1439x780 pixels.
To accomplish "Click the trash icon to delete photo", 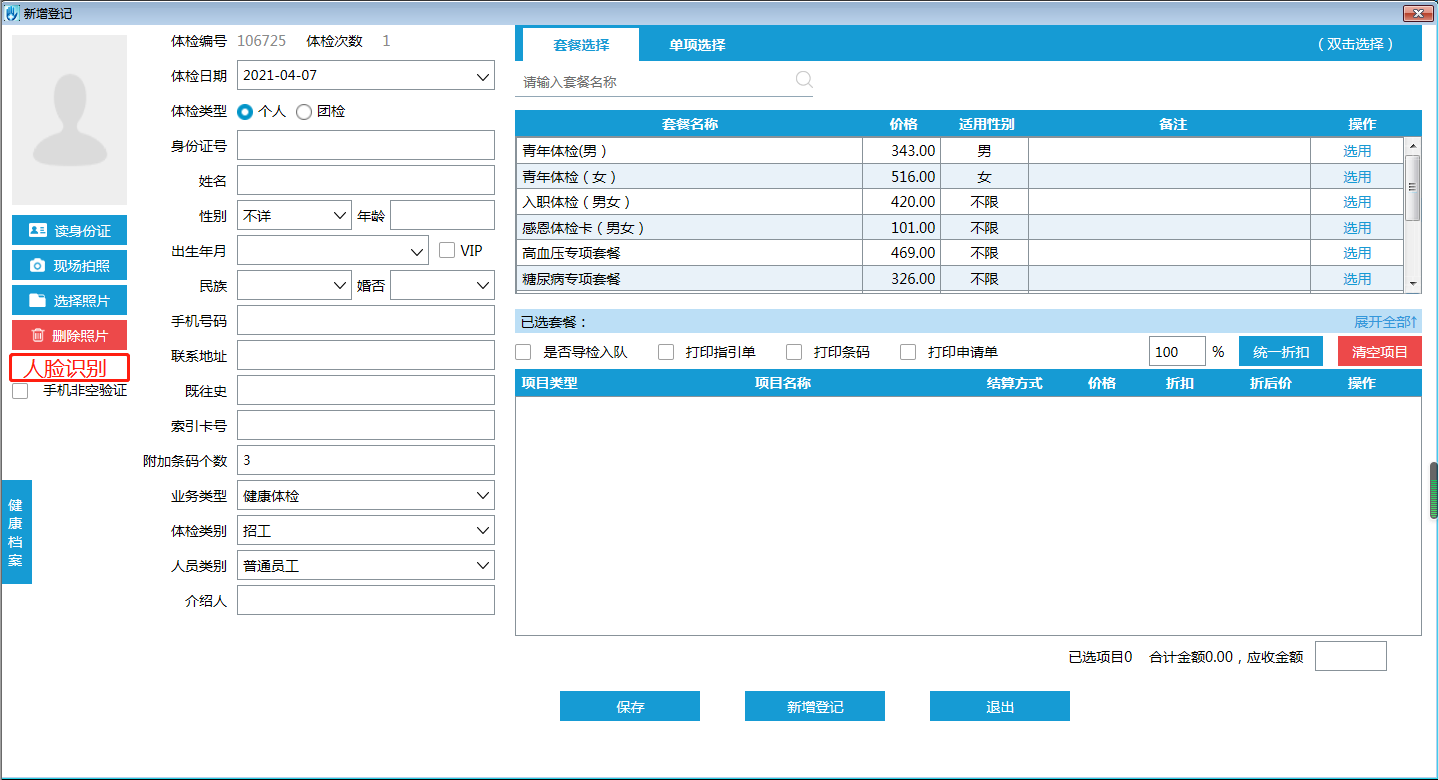I will click(38, 336).
